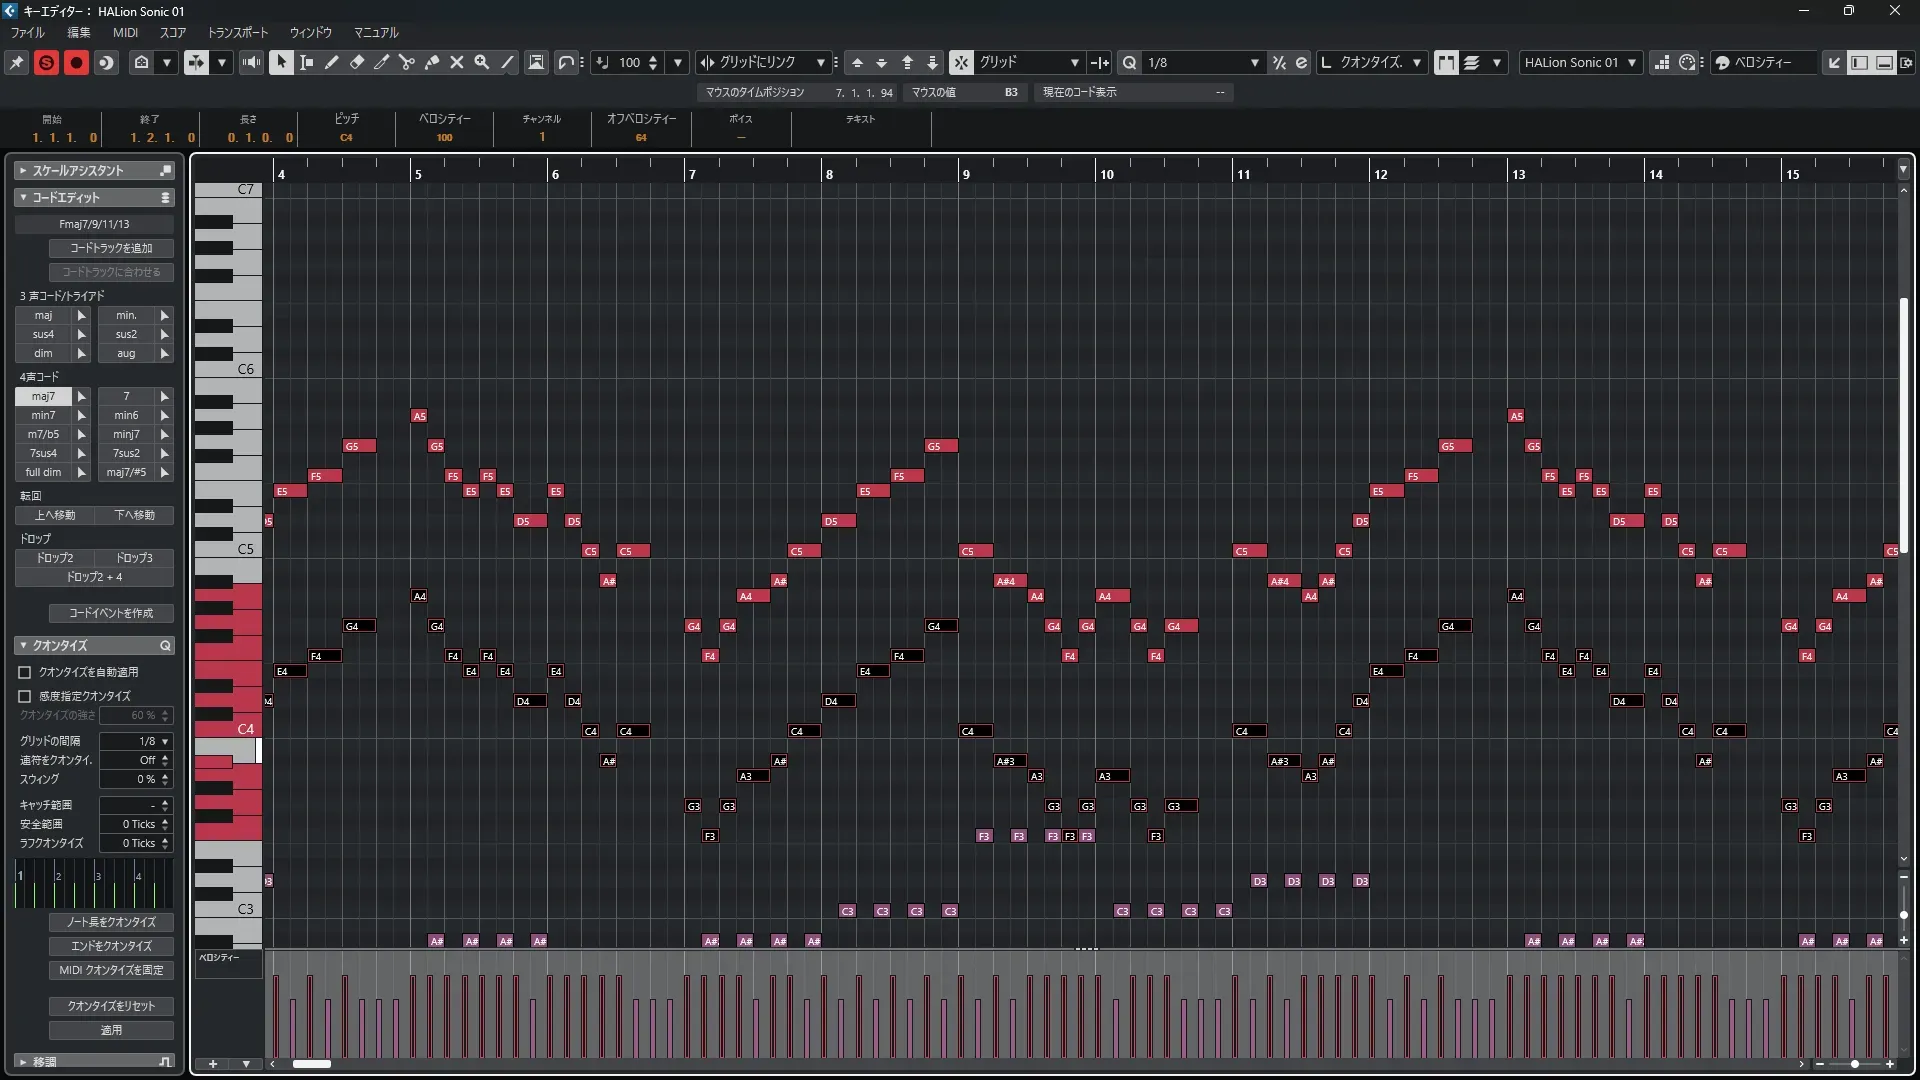Toggle the snap on/off button
The width and height of the screenshot is (1920, 1080).
[961, 62]
